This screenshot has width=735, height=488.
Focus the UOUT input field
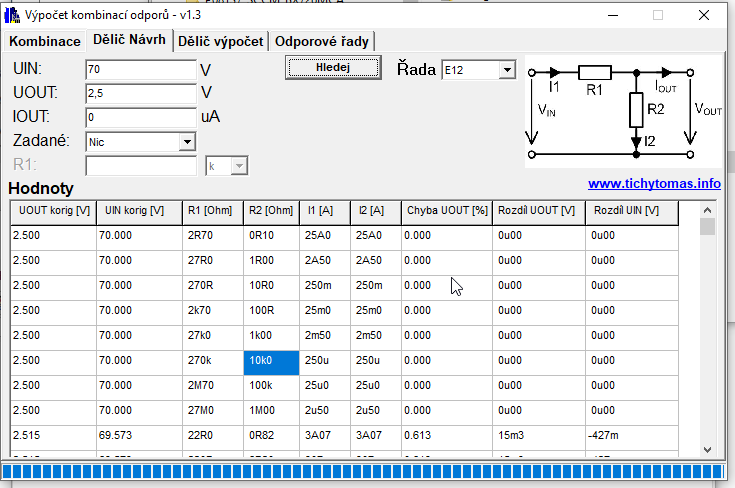[139, 93]
